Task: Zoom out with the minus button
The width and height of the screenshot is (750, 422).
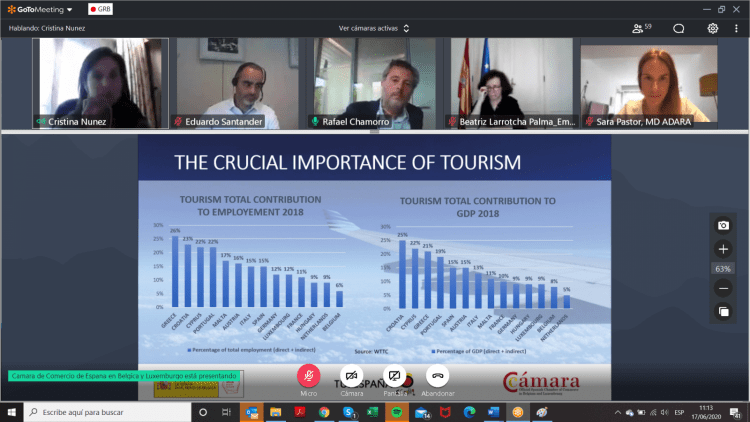Action: click(723, 288)
